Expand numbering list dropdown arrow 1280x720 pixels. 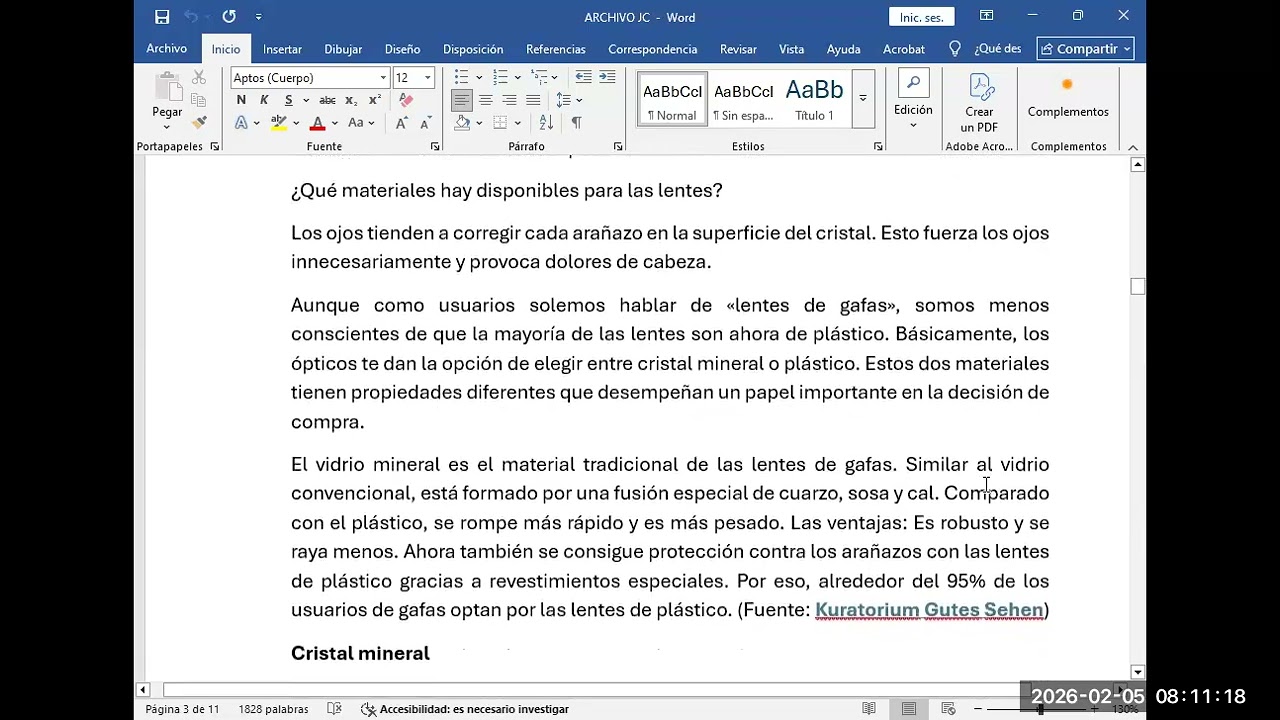(517, 77)
